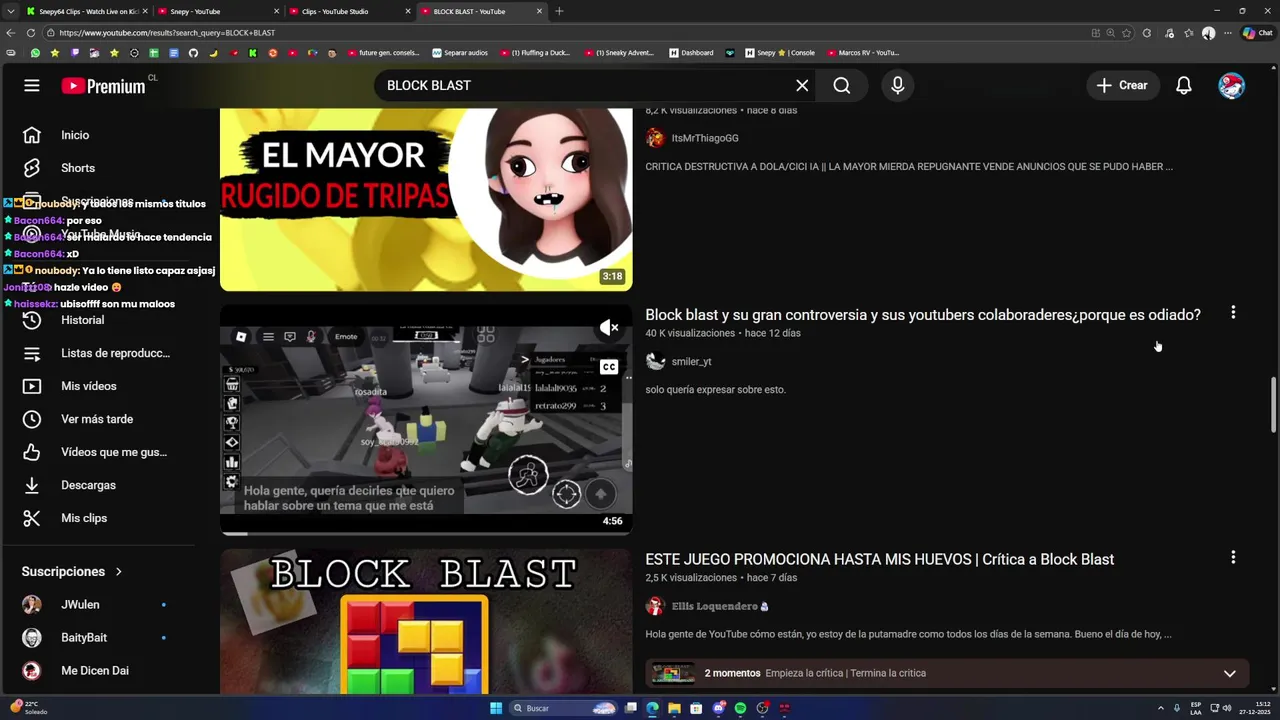The height and width of the screenshot is (720, 1280).
Task: Toggle captions CC on the preview
Action: click(609, 367)
